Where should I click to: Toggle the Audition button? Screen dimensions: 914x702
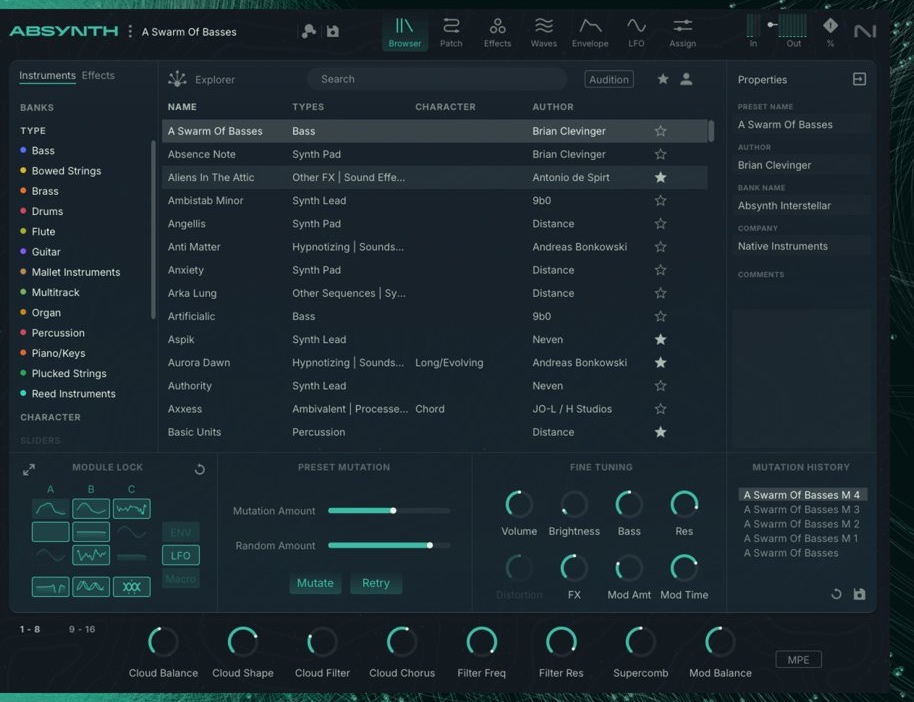[x=609, y=79]
